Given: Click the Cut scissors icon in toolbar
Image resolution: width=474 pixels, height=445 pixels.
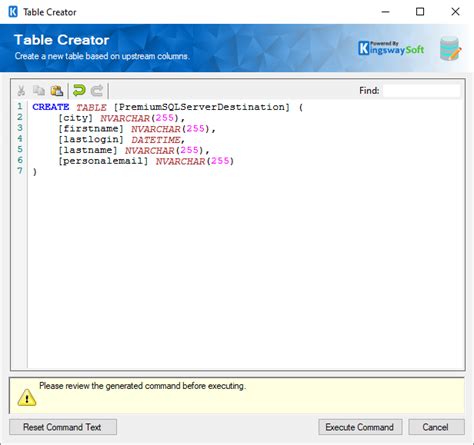Looking at the screenshot, I should point(21,90).
